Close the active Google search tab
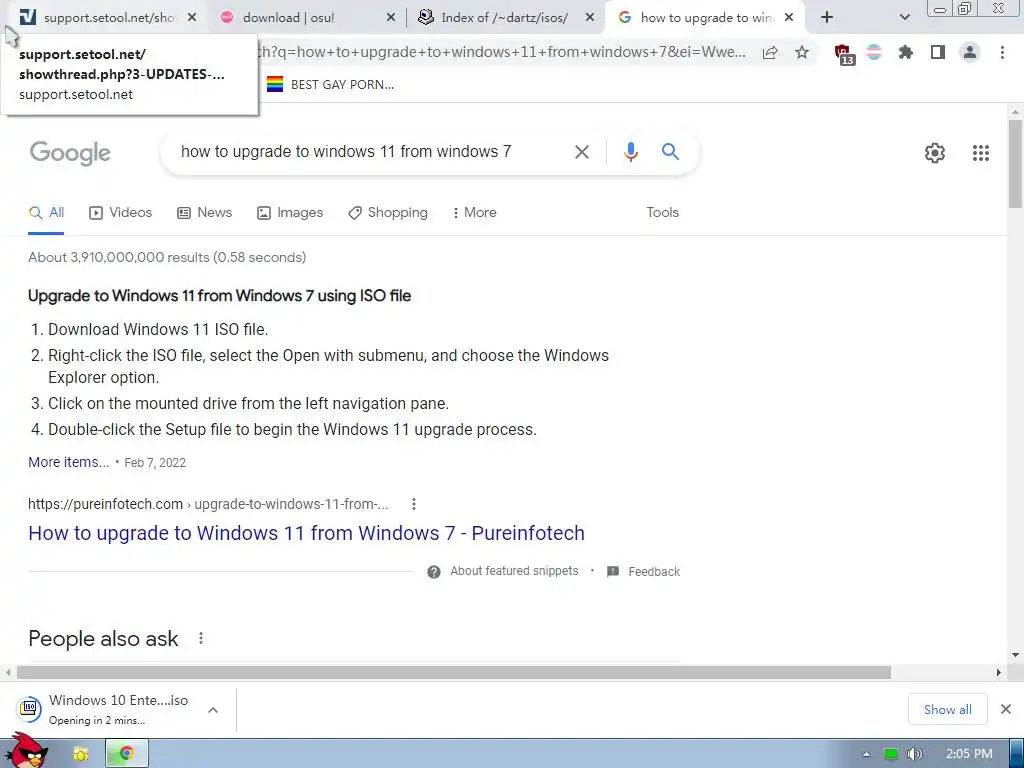1024x768 pixels. 789,18
